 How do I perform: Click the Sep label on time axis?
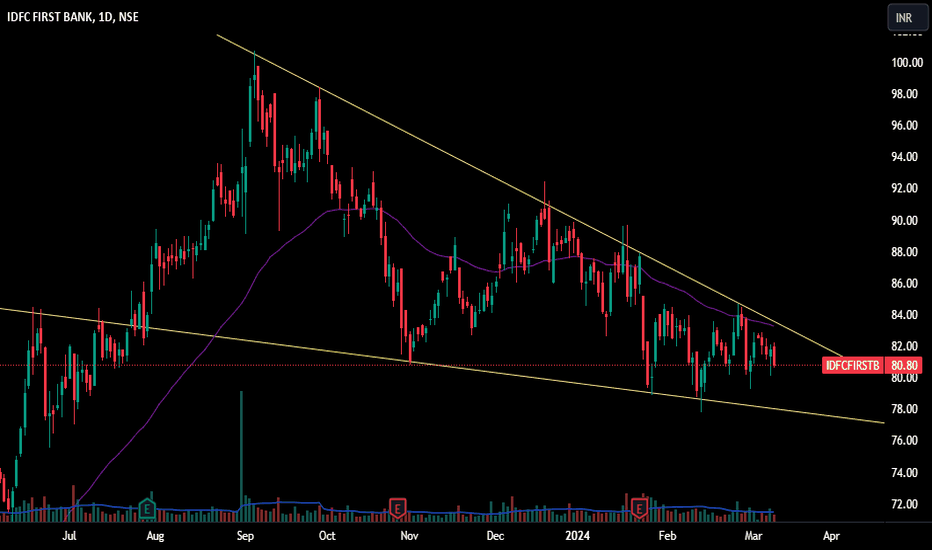[245, 536]
